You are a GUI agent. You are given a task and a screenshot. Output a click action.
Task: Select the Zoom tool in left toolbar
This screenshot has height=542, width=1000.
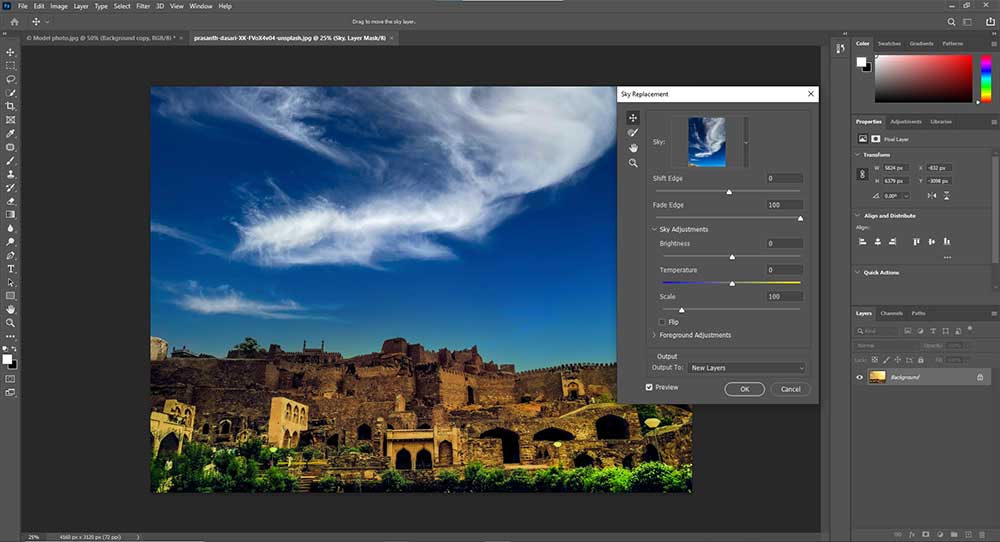(x=10, y=323)
